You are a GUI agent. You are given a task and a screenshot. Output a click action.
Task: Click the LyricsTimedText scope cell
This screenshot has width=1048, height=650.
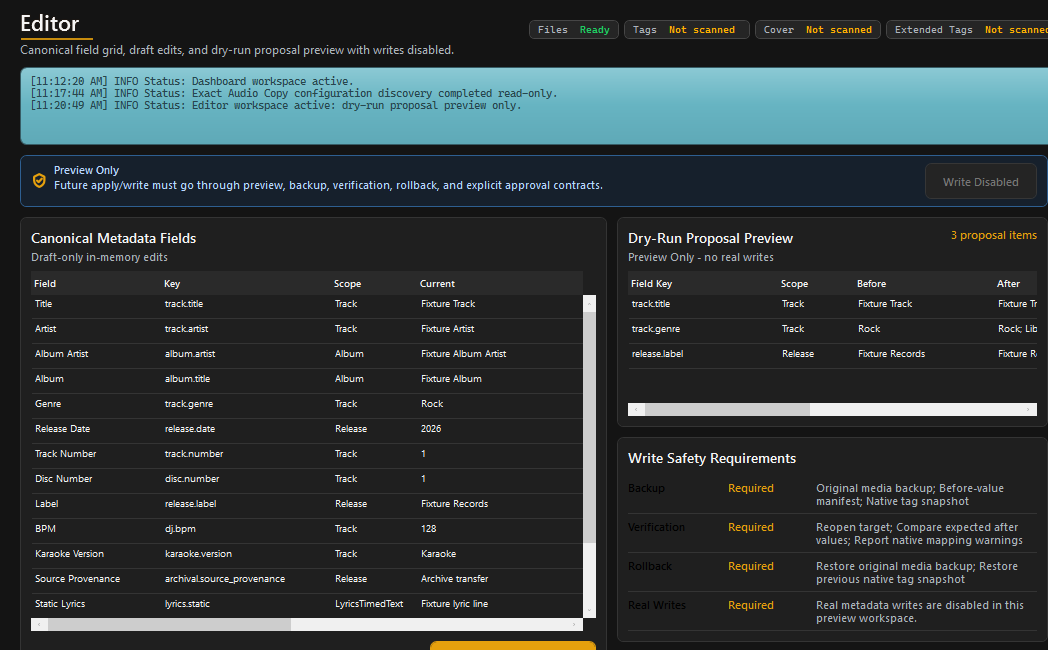(x=369, y=604)
